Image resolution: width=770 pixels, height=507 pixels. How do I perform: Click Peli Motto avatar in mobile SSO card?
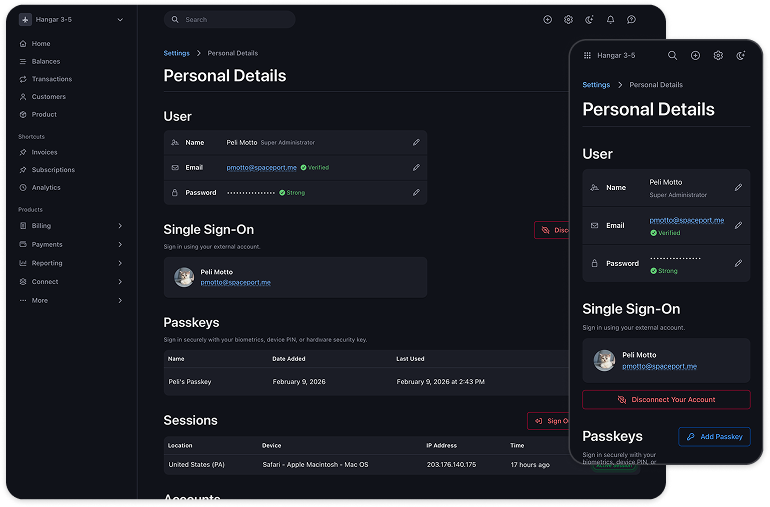(605, 361)
